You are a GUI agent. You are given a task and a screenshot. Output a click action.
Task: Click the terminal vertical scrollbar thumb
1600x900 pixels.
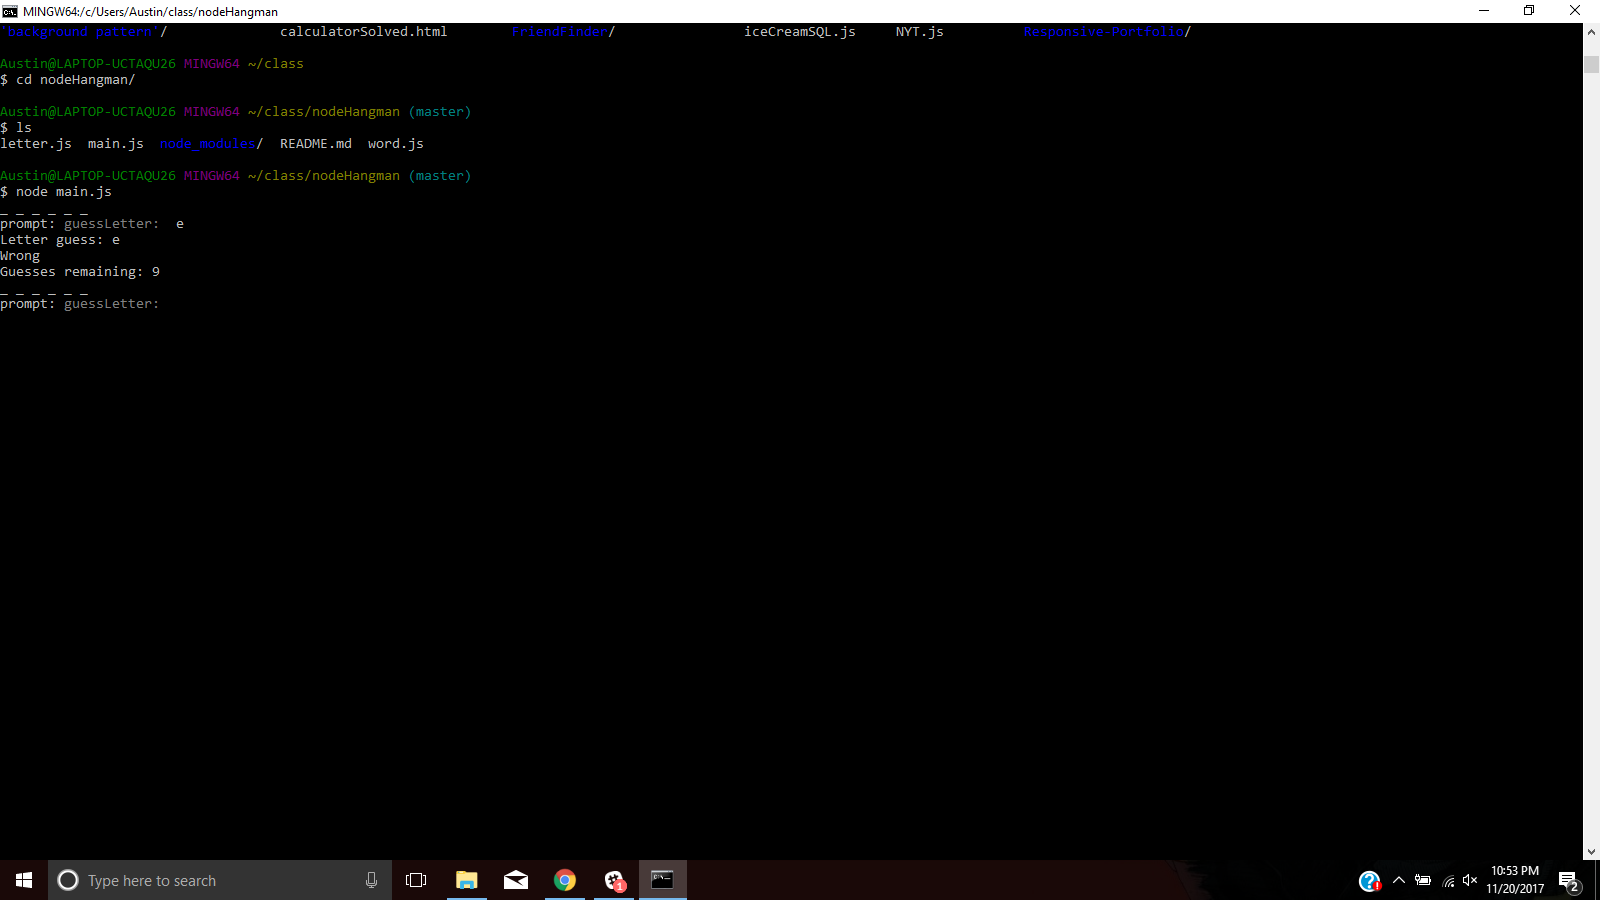[1591, 64]
